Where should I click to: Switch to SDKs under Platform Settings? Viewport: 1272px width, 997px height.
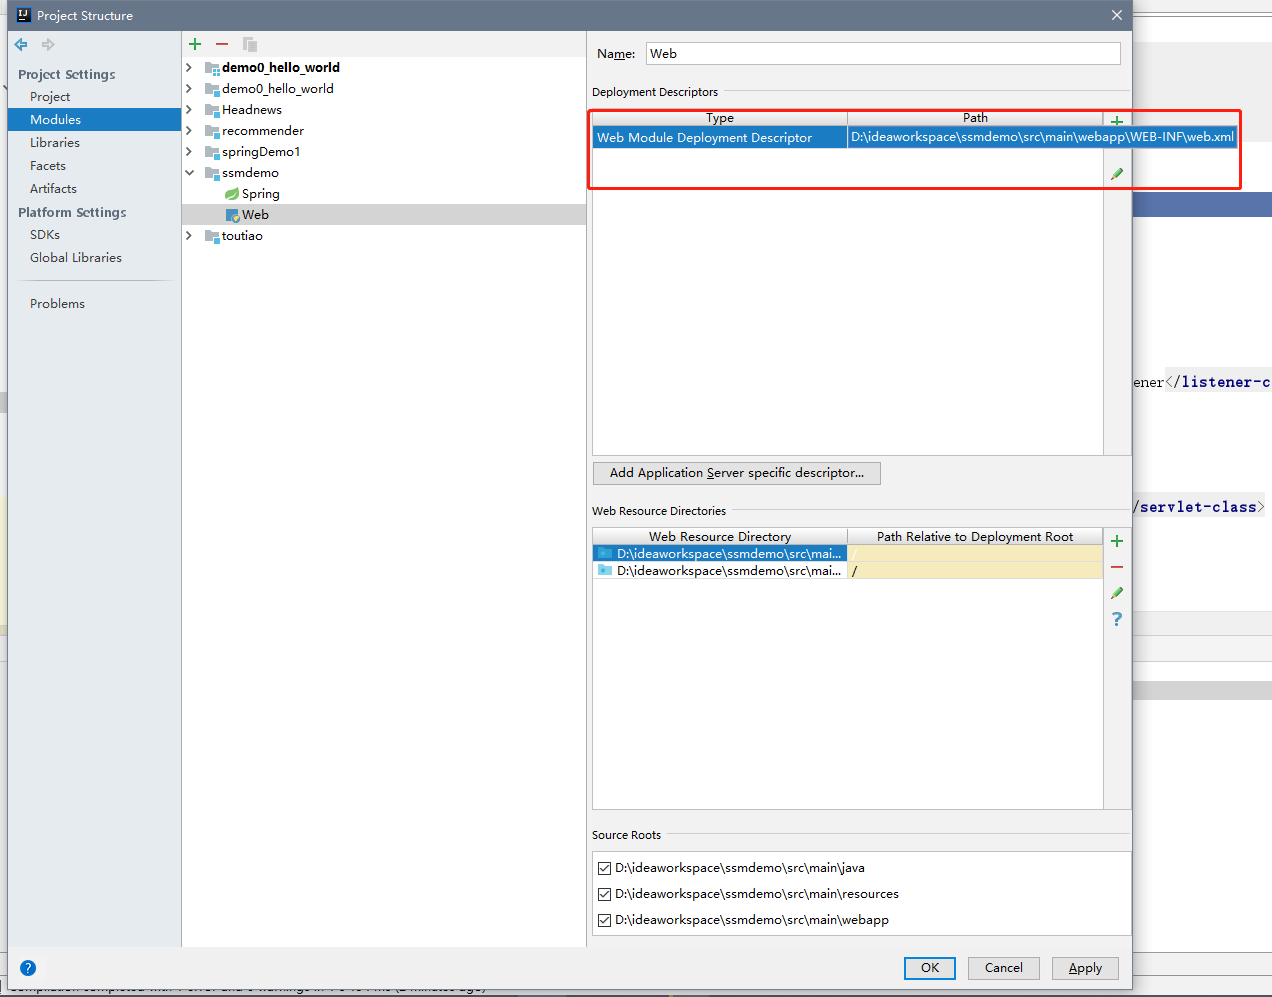coord(43,234)
